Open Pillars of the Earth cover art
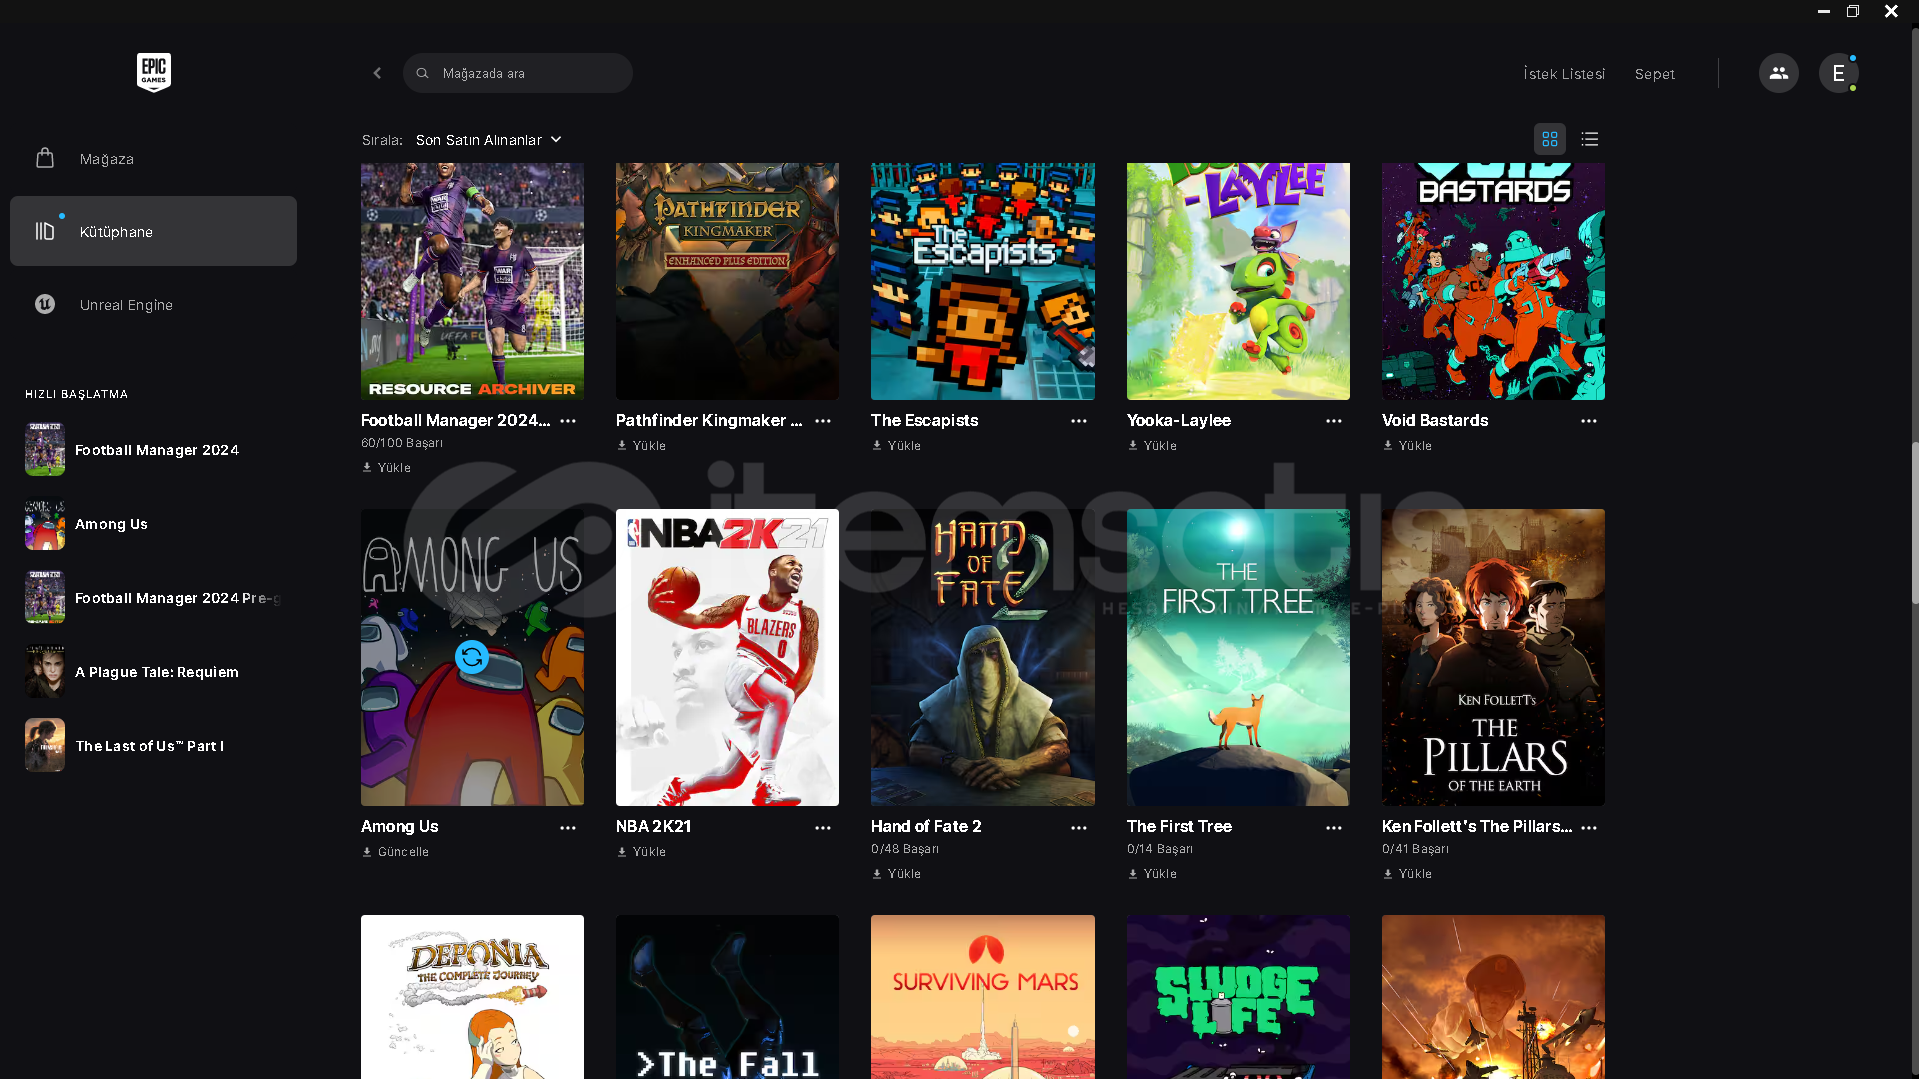 [x=1493, y=657]
